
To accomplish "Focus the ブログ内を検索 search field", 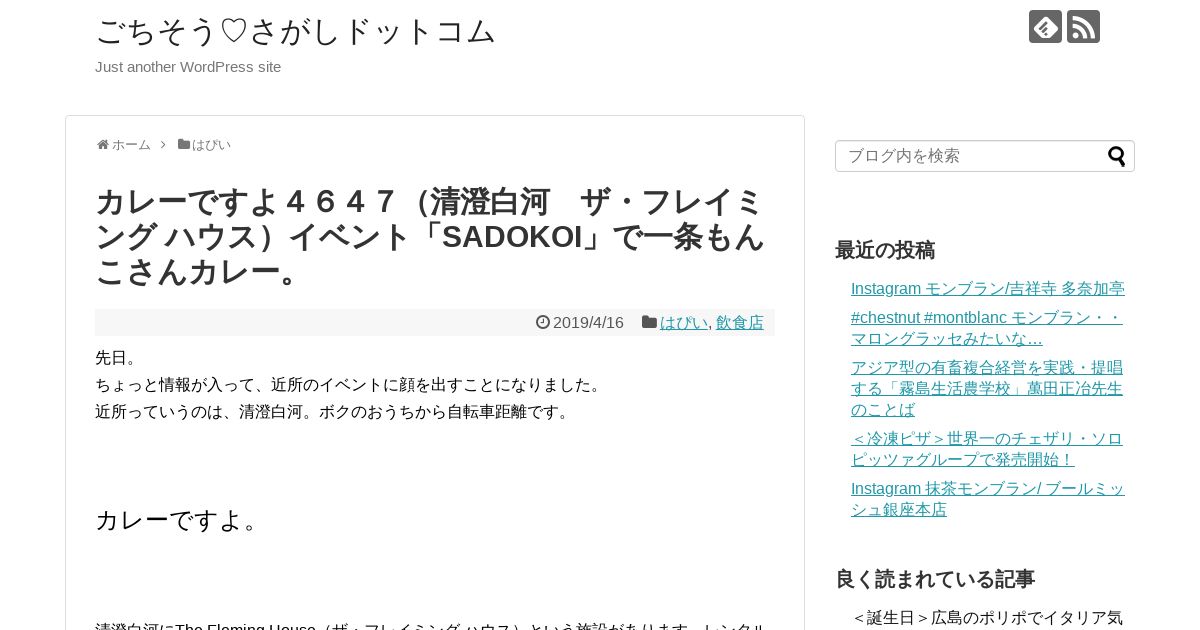I will coord(985,156).
